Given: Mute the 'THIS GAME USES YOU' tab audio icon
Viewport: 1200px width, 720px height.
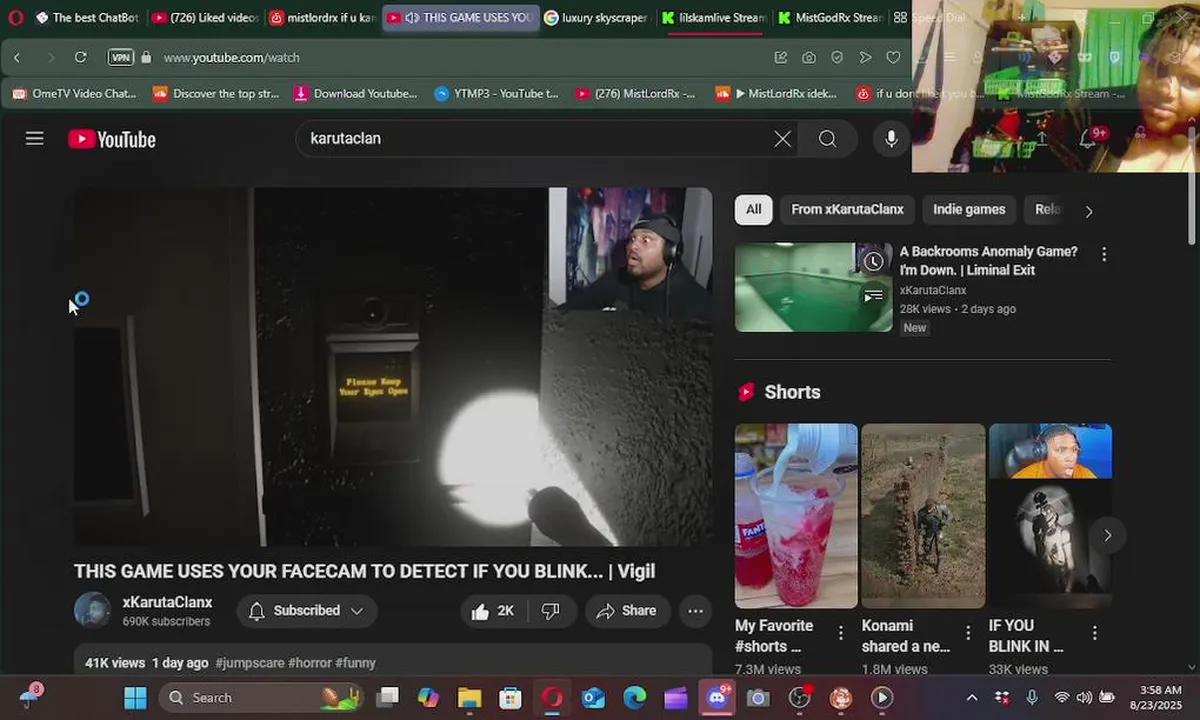Looking at the screenshot, I should [411, 18].
